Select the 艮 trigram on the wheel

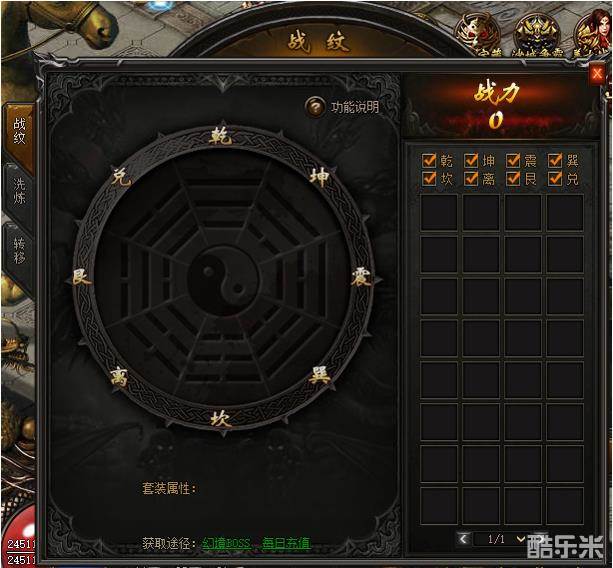pyautogui.click(x=82, y=278)
